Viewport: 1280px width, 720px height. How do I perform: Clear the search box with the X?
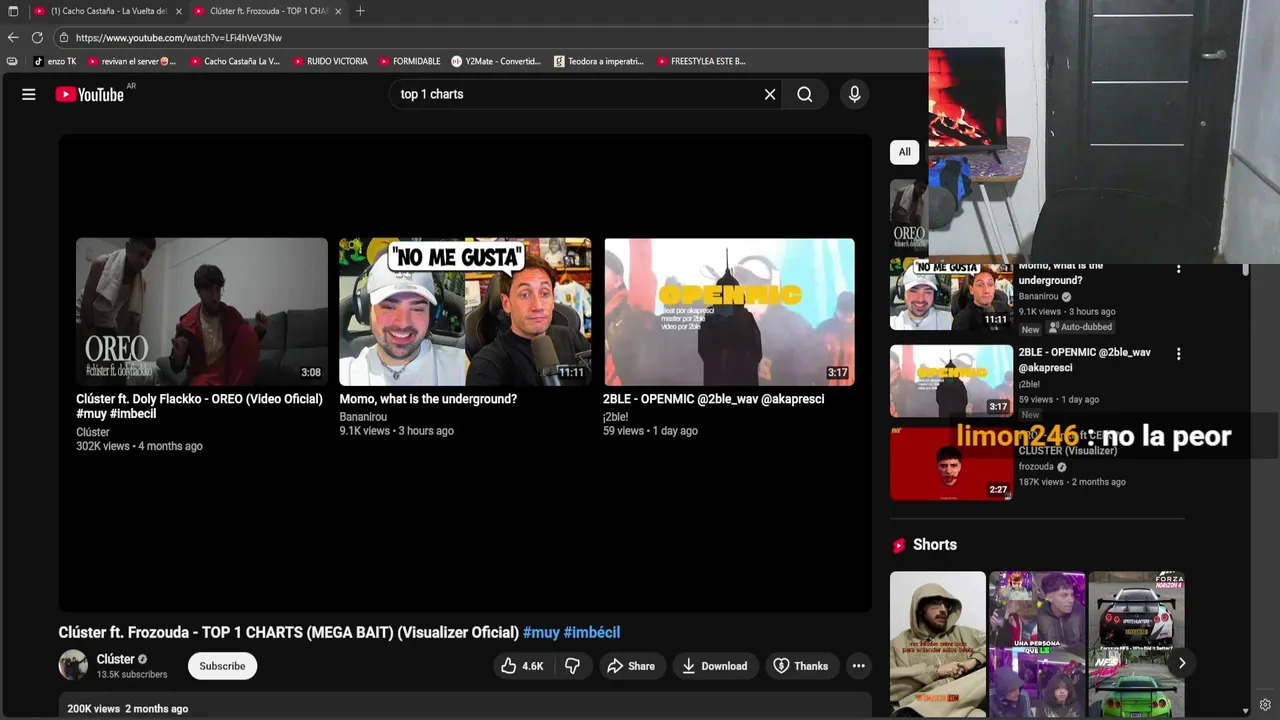tap(770, 94)
